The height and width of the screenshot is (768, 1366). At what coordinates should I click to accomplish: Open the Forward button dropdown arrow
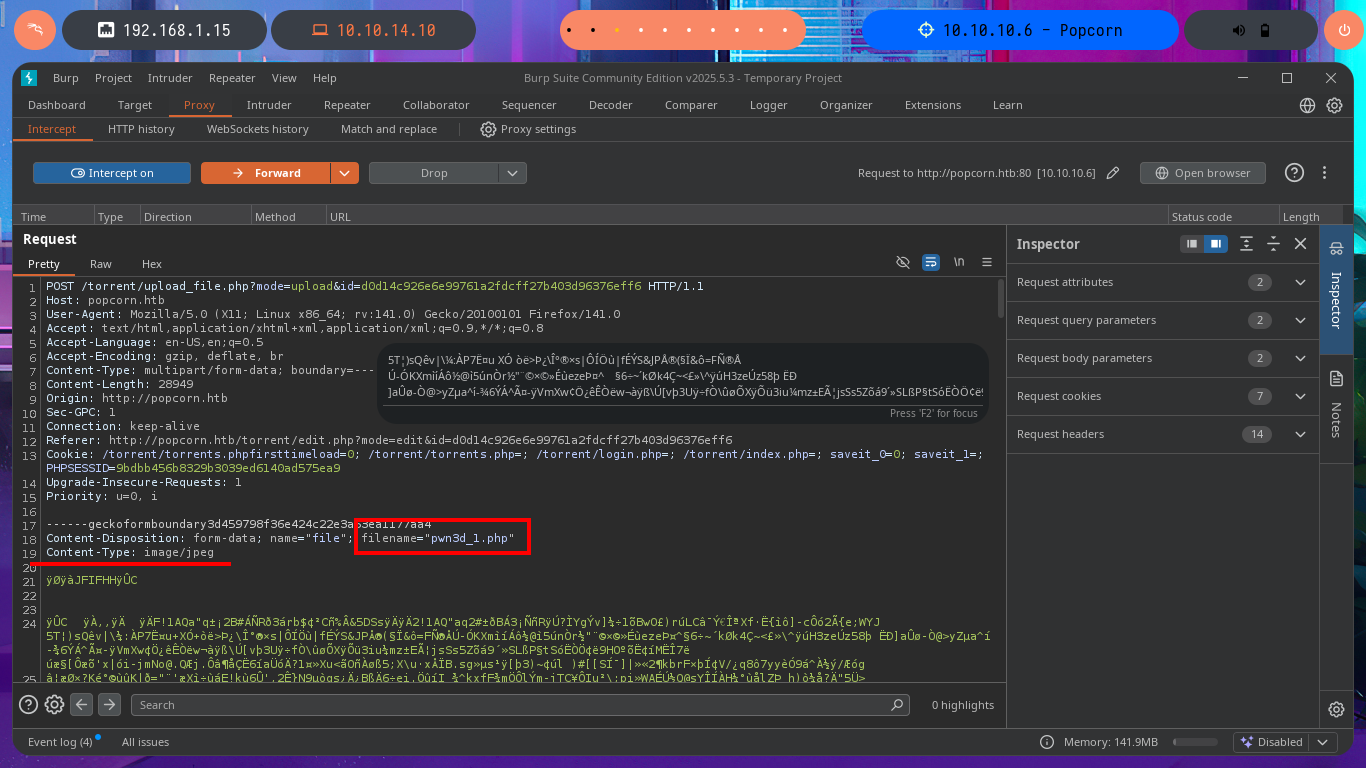(x=345, y=173)
